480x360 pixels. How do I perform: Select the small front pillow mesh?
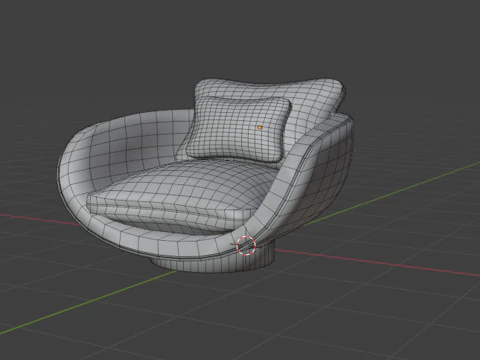[x=238, y=130]
